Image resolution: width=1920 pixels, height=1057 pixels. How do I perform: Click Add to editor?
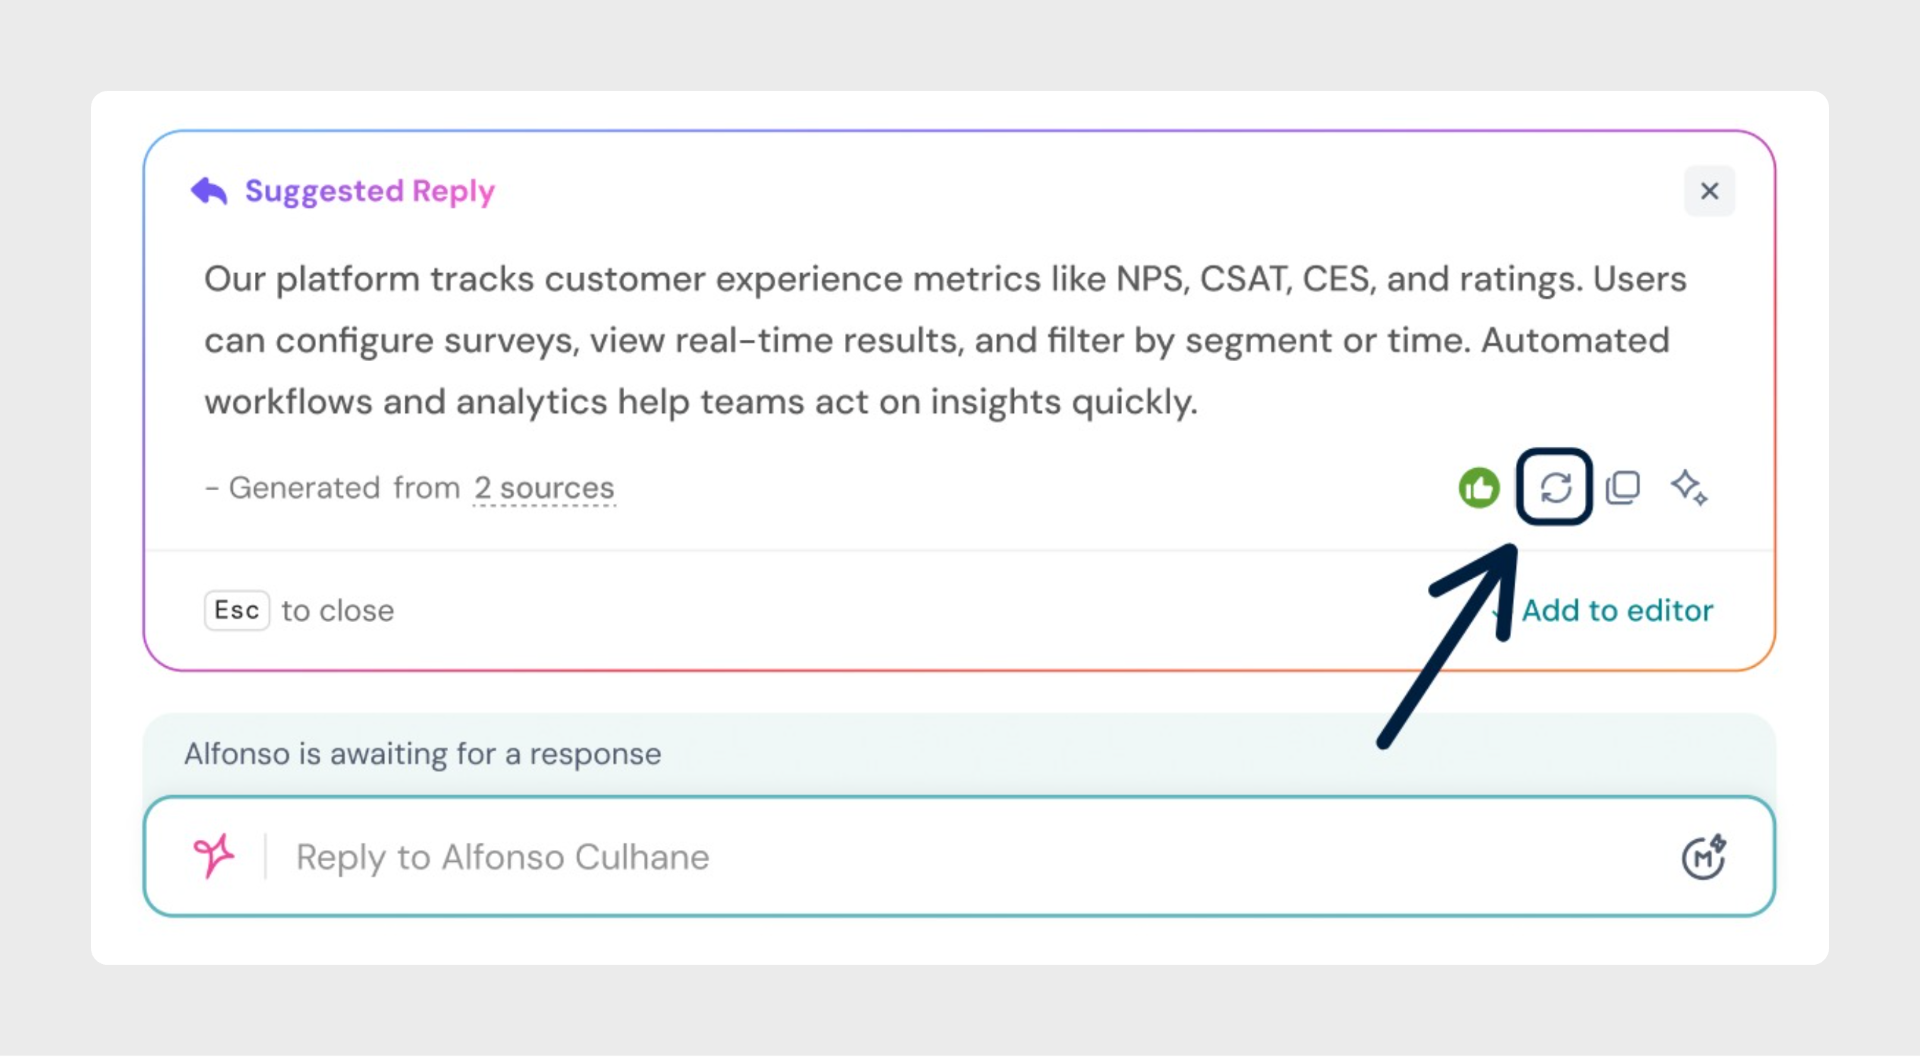point(1616,610)
